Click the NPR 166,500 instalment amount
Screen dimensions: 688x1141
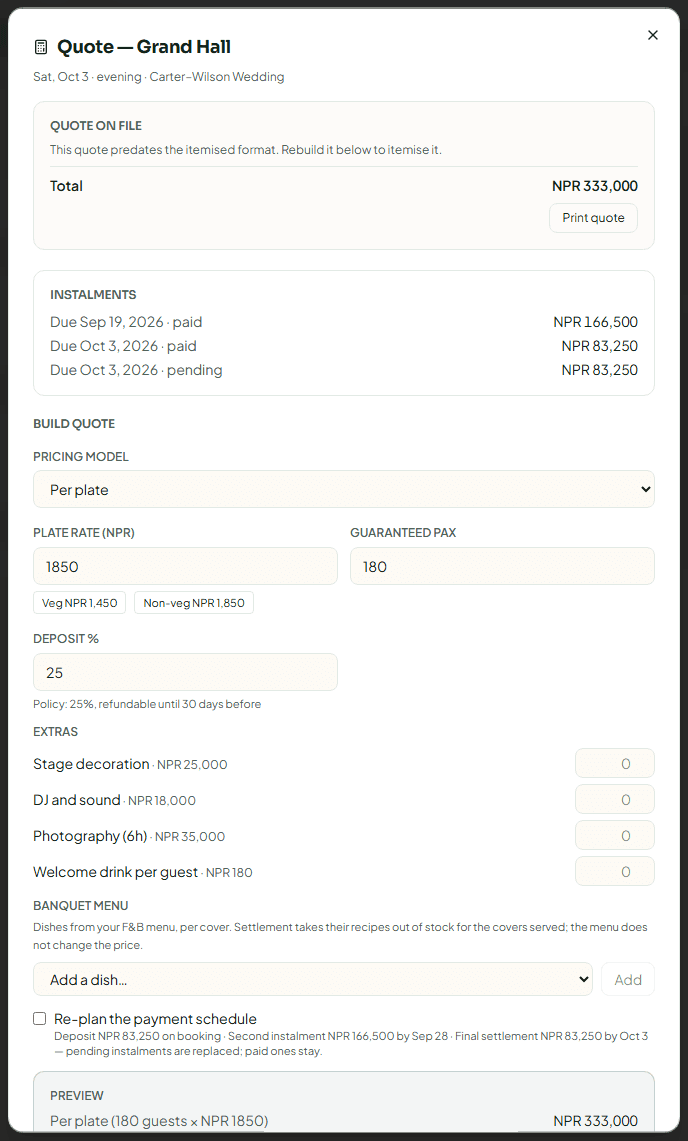(596, 322)
